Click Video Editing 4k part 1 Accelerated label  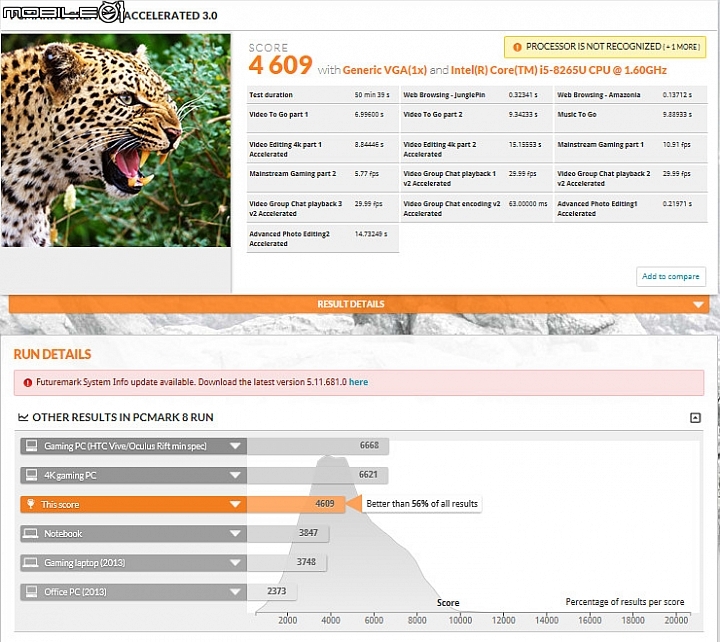pos(286,149)
